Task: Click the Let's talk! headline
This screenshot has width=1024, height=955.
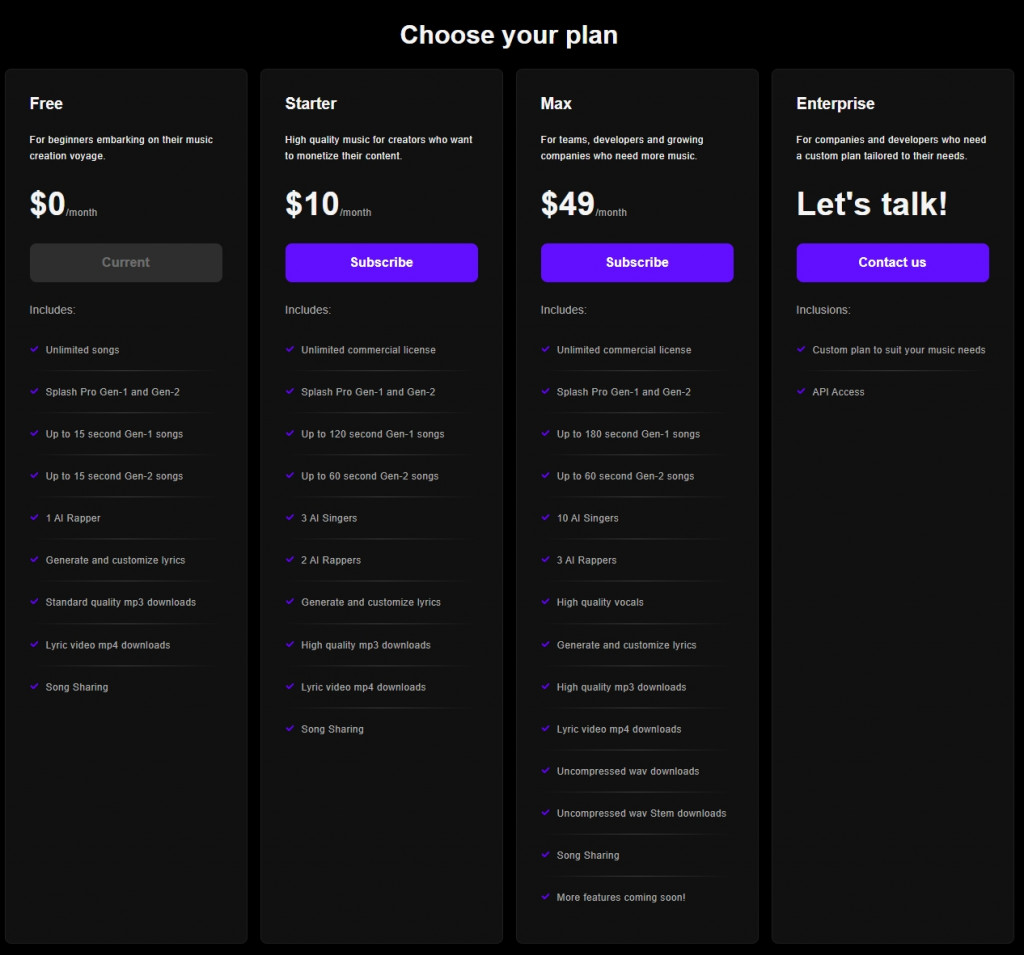Action: coord(871,205)
